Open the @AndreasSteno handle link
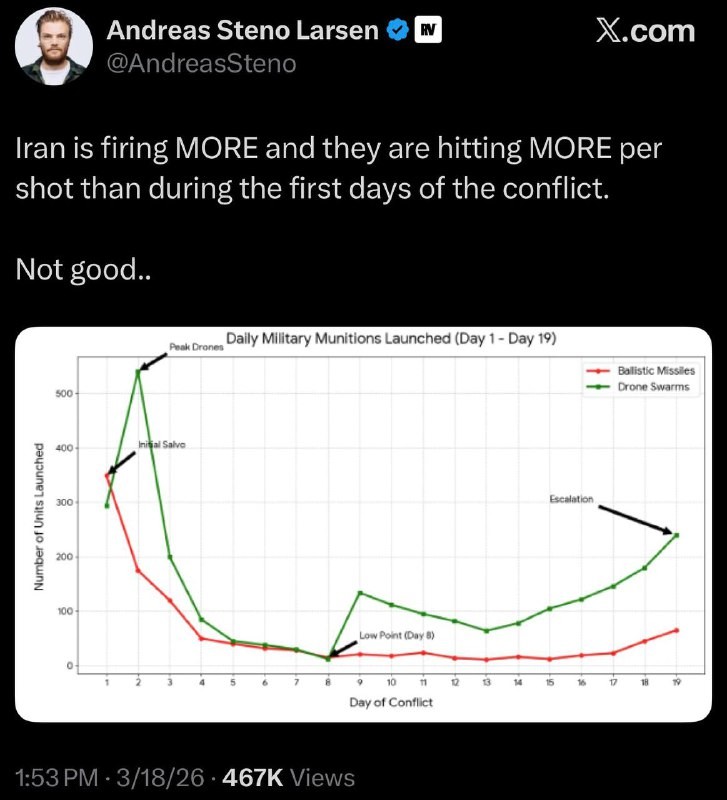Image resolution: width=727 pixels, height=800 pixels. click(202, 63)
